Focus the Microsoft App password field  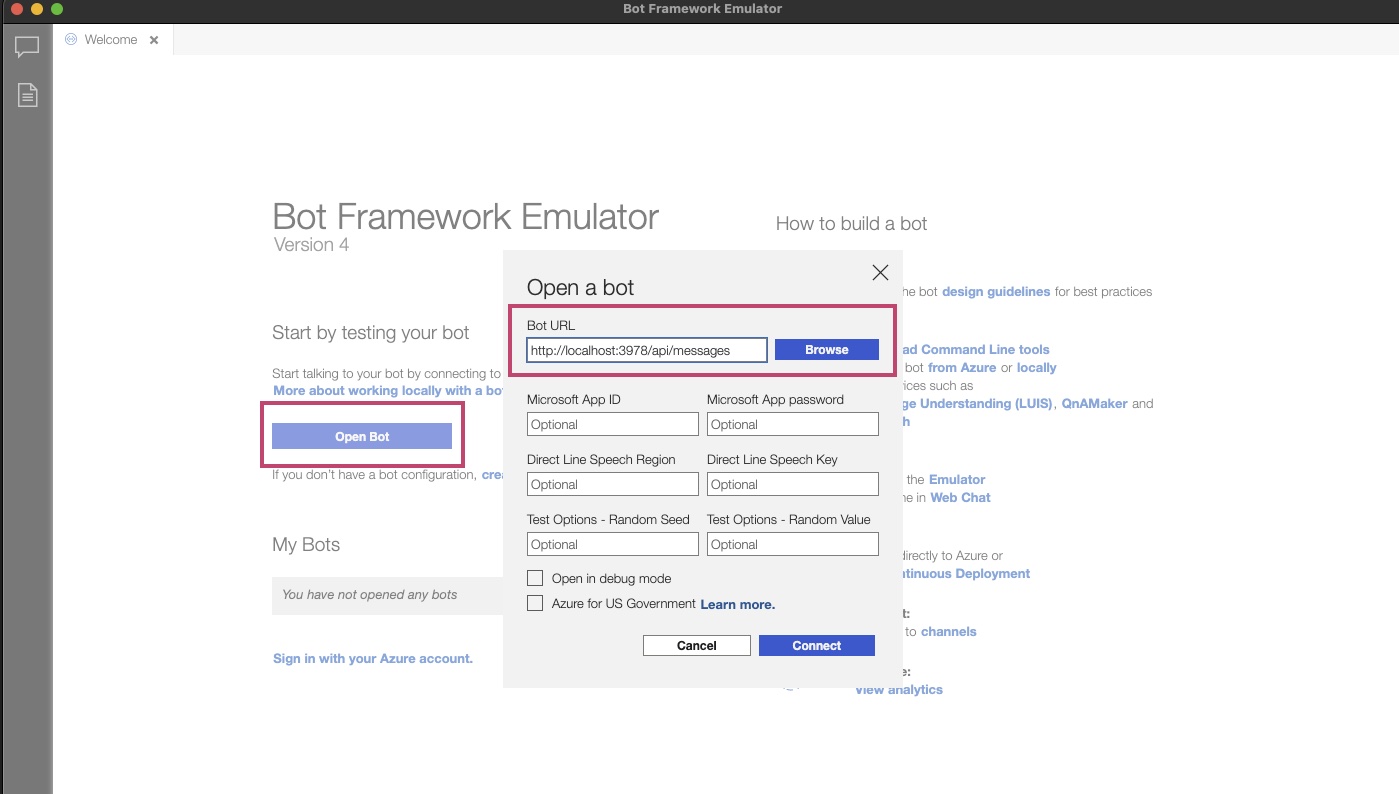coord(793,424)
